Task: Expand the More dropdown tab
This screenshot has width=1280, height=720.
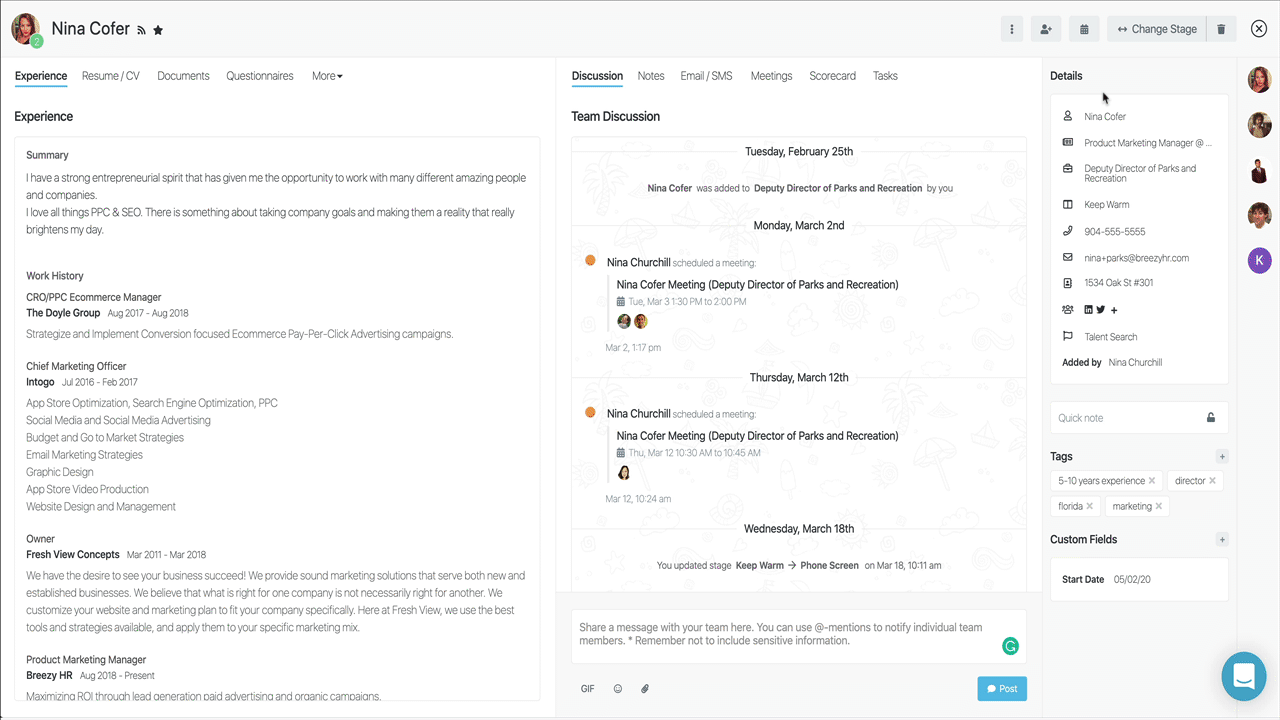Action: tap(327, 76)
